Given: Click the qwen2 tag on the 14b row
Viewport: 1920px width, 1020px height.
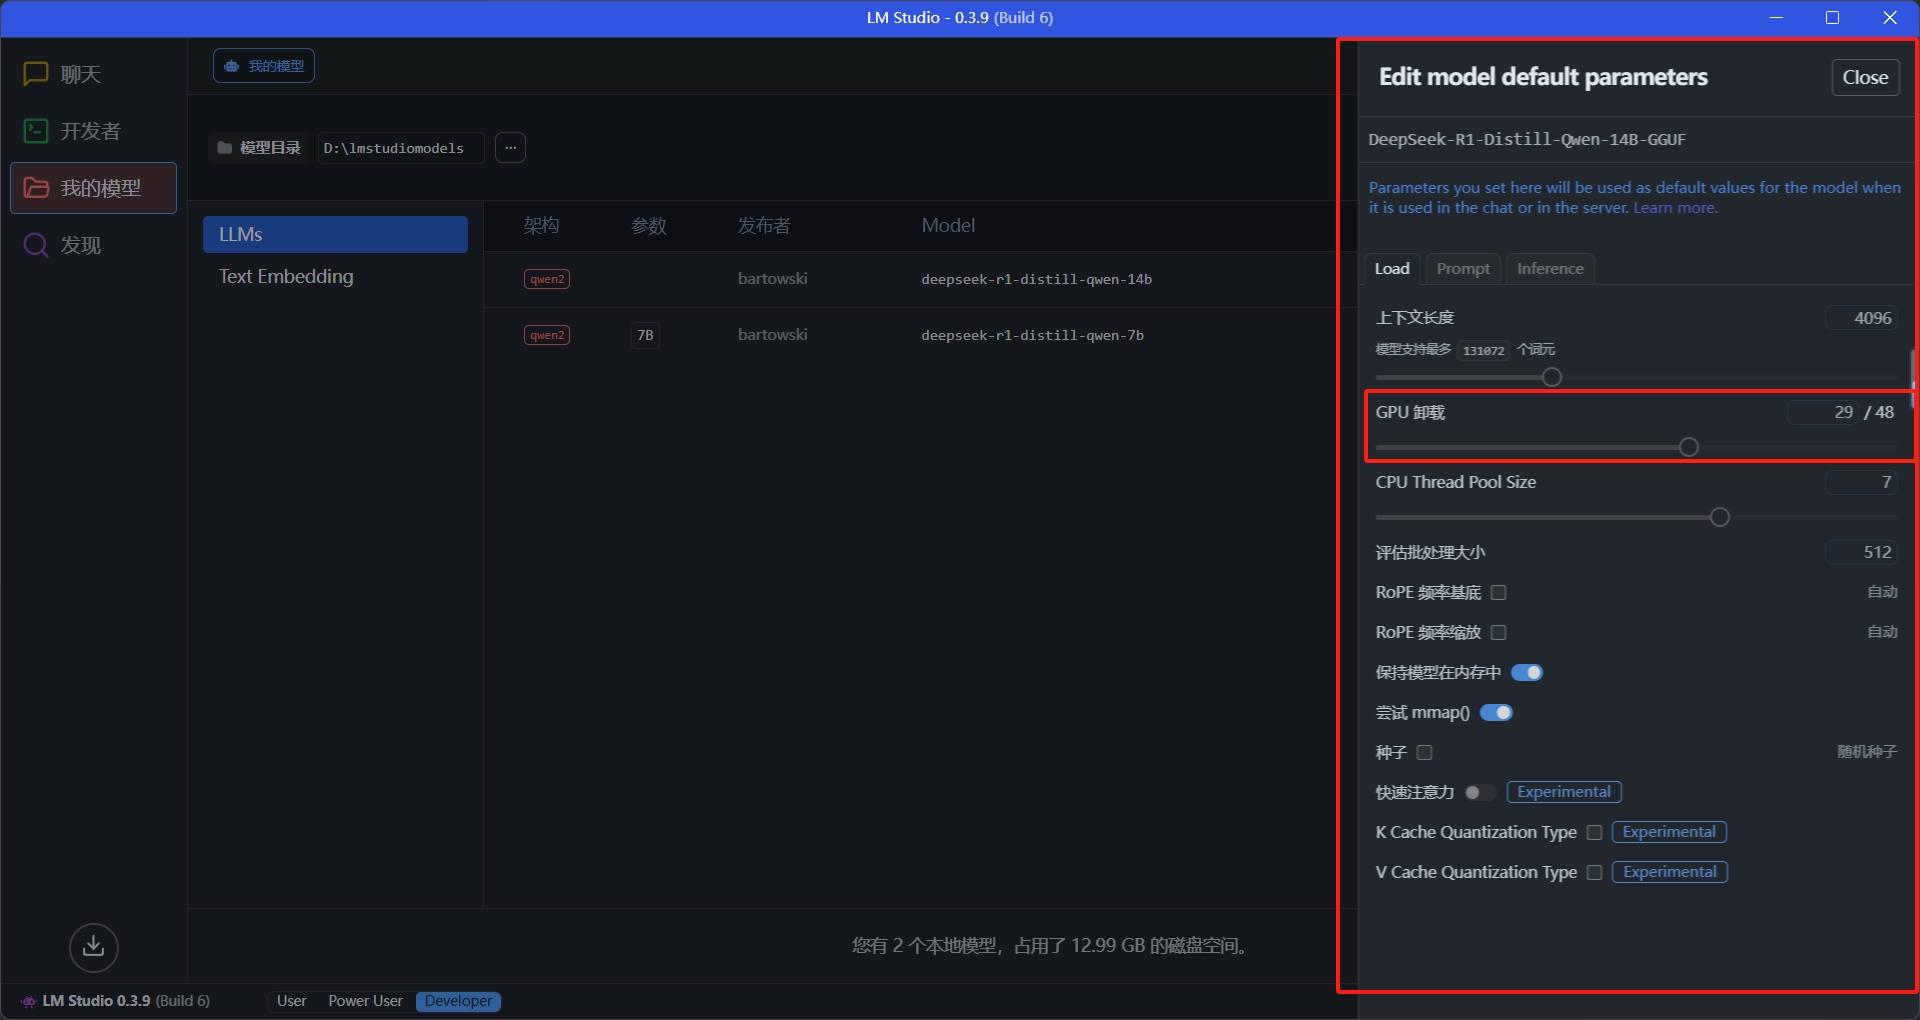Looking at the screenshot, I should [x=547, y=279].
